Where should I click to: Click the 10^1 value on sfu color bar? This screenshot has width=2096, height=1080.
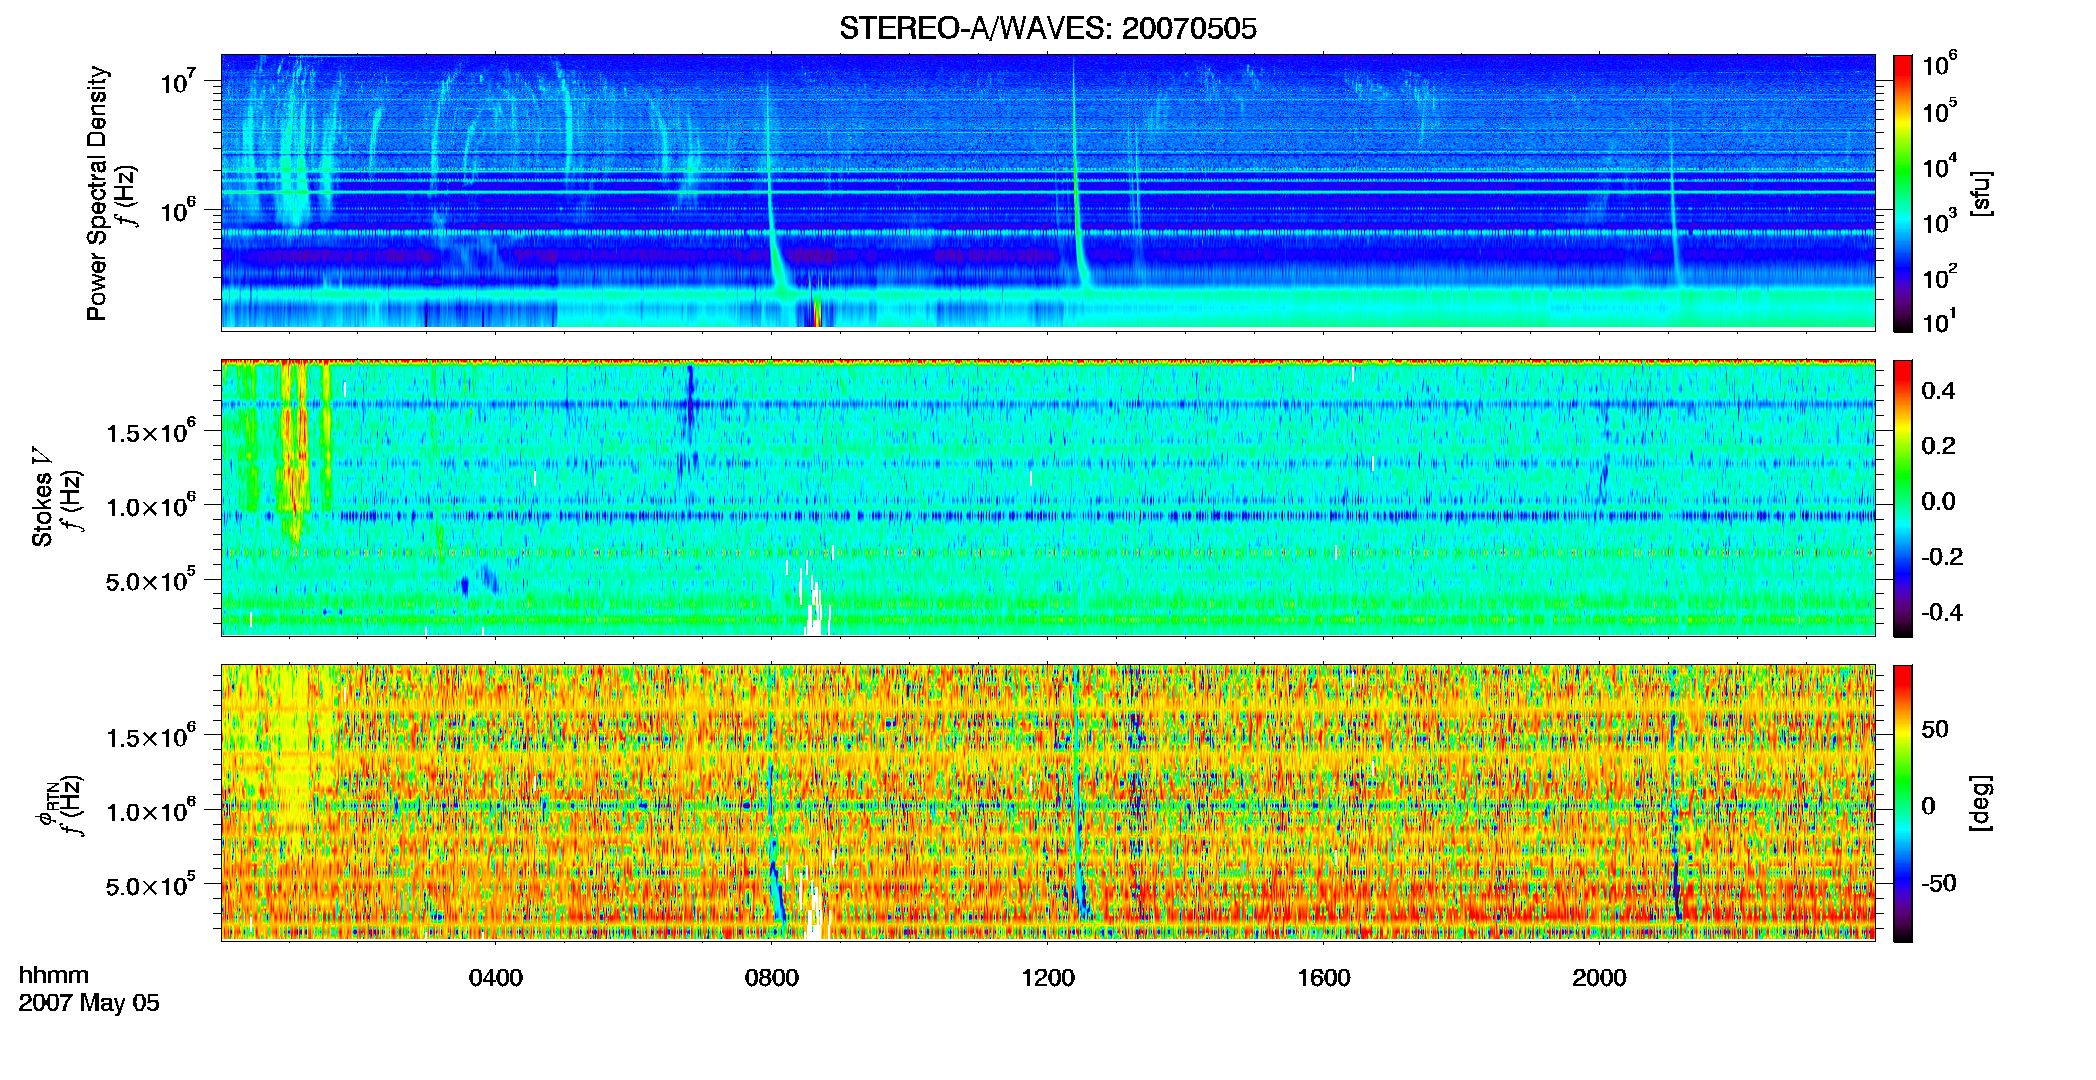(x=1940, y=322)
